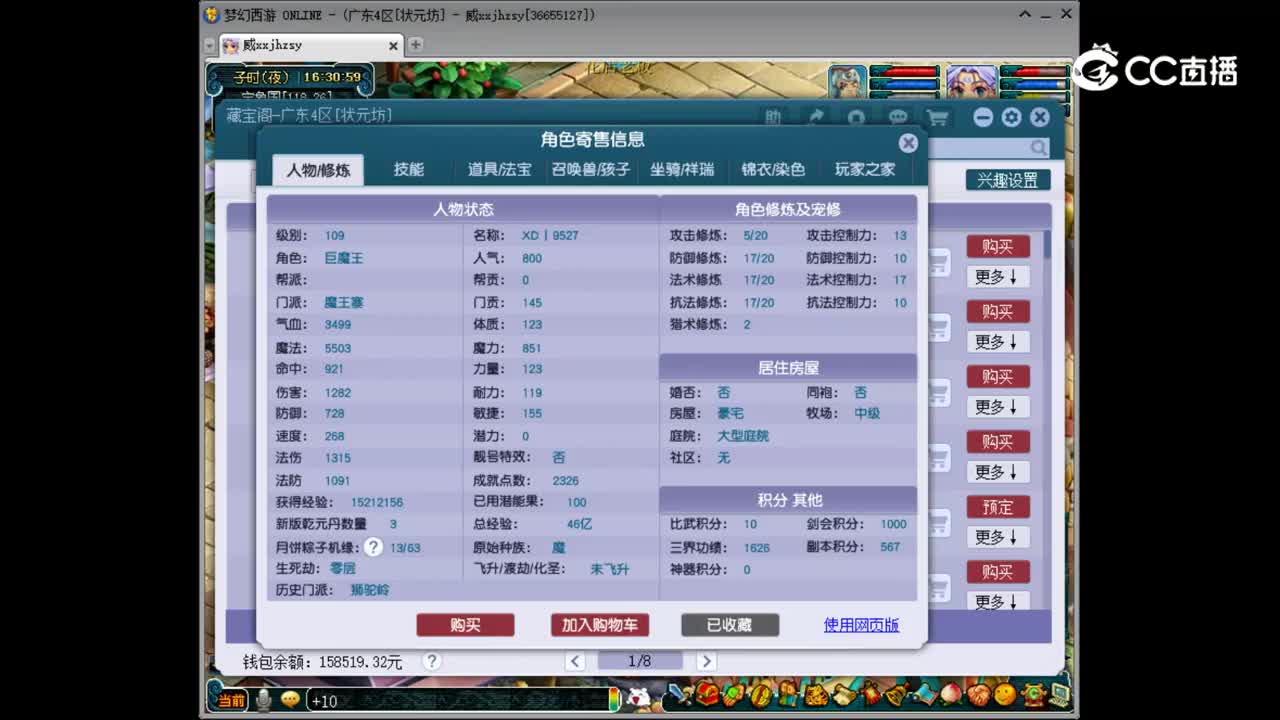This screenshot has height=720, width=1280.
Task: Click the 1/8 page number field
Action: 640,661
